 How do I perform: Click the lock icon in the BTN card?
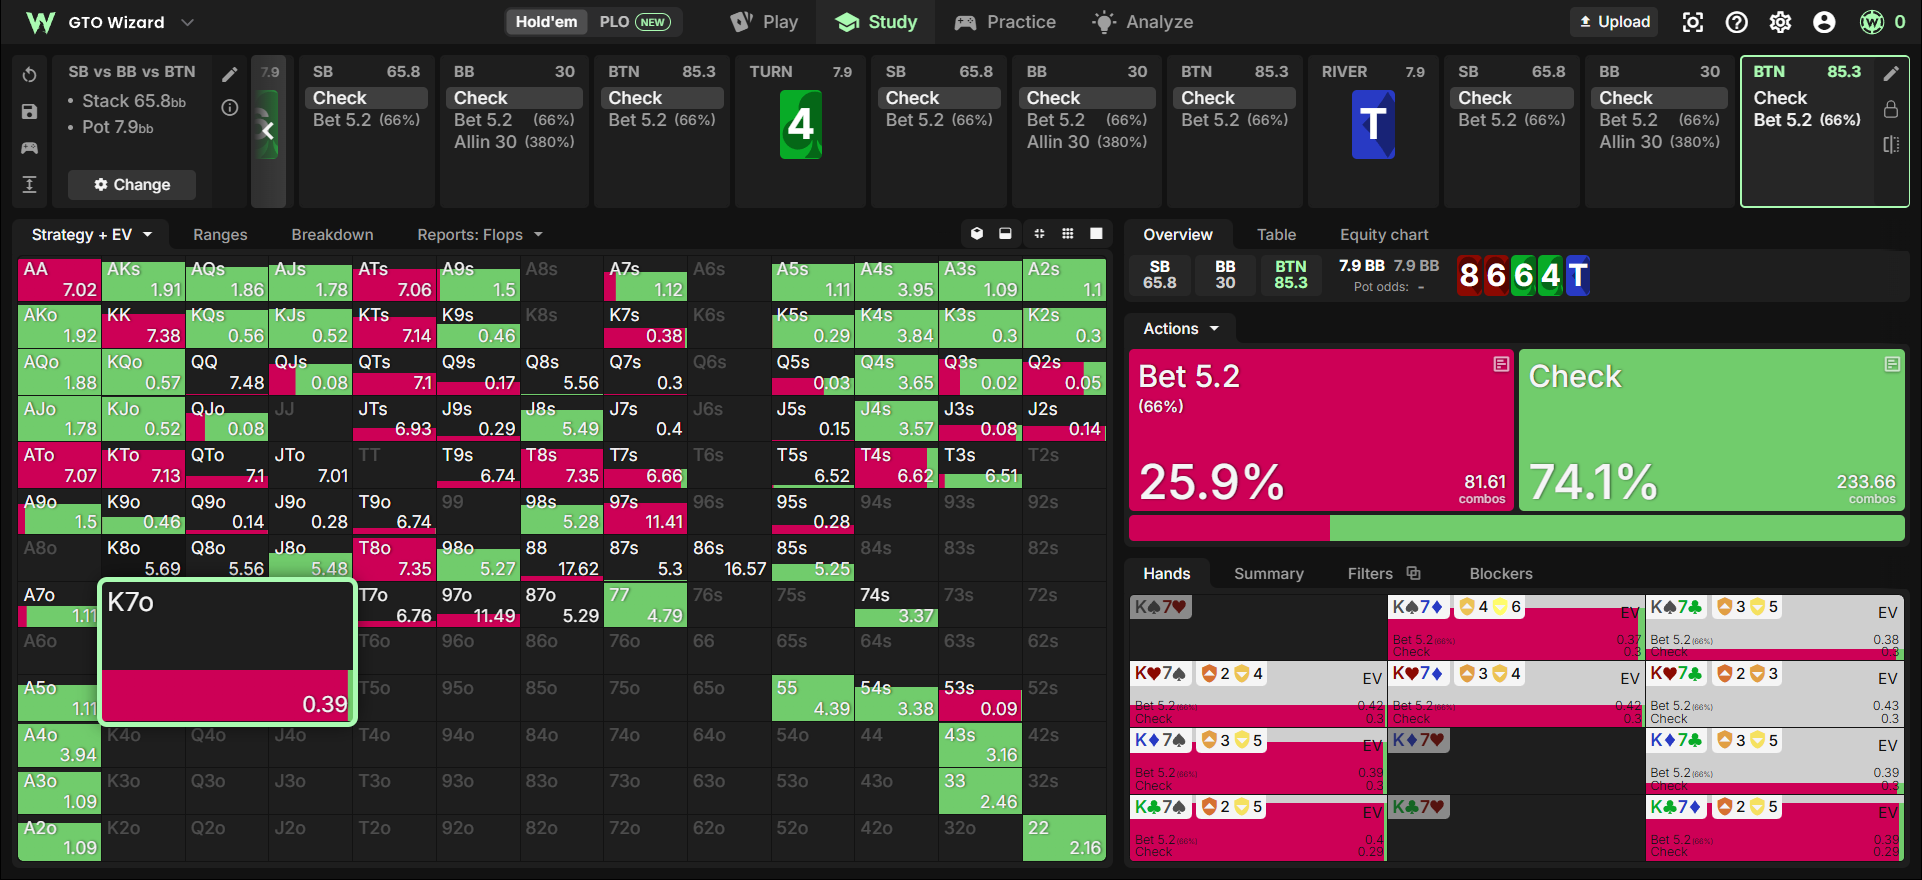1891,108
